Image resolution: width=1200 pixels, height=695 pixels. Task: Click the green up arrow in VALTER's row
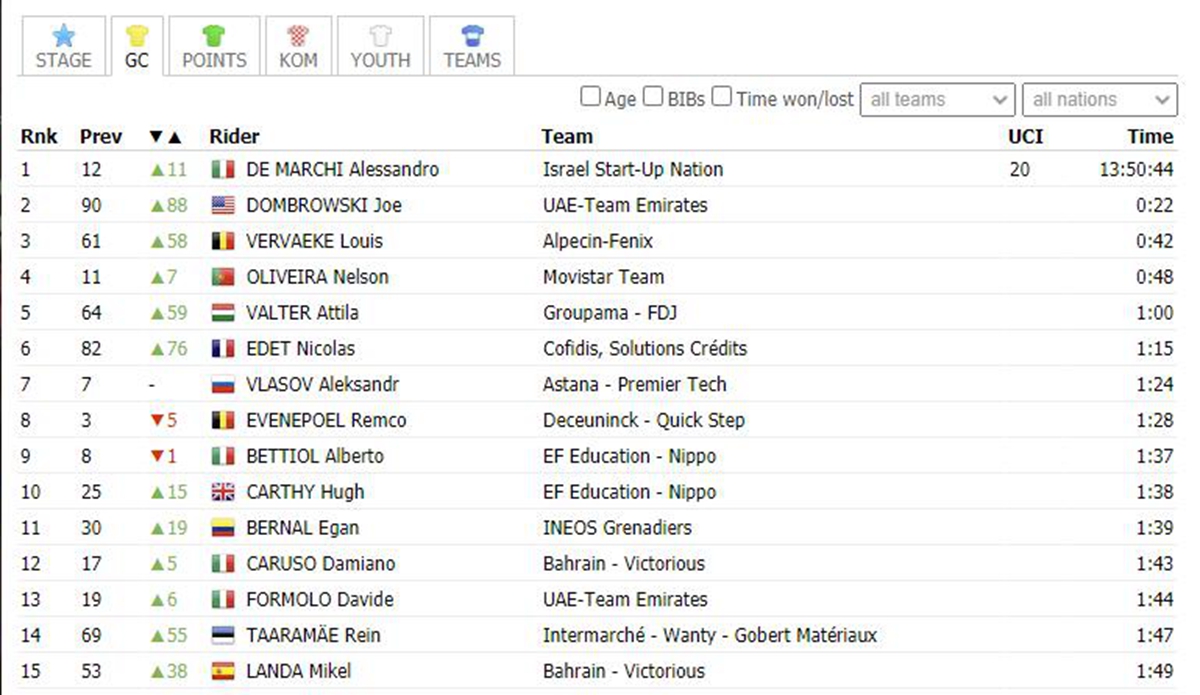(x=156, y=313)
